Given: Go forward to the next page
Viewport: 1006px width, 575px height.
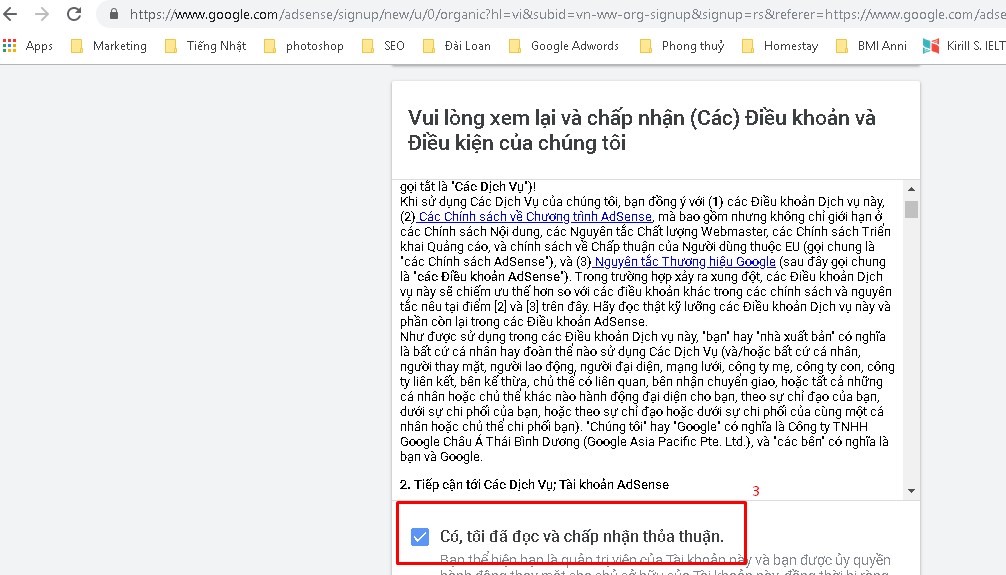Looking at the screenshot, I should point(42,13).
